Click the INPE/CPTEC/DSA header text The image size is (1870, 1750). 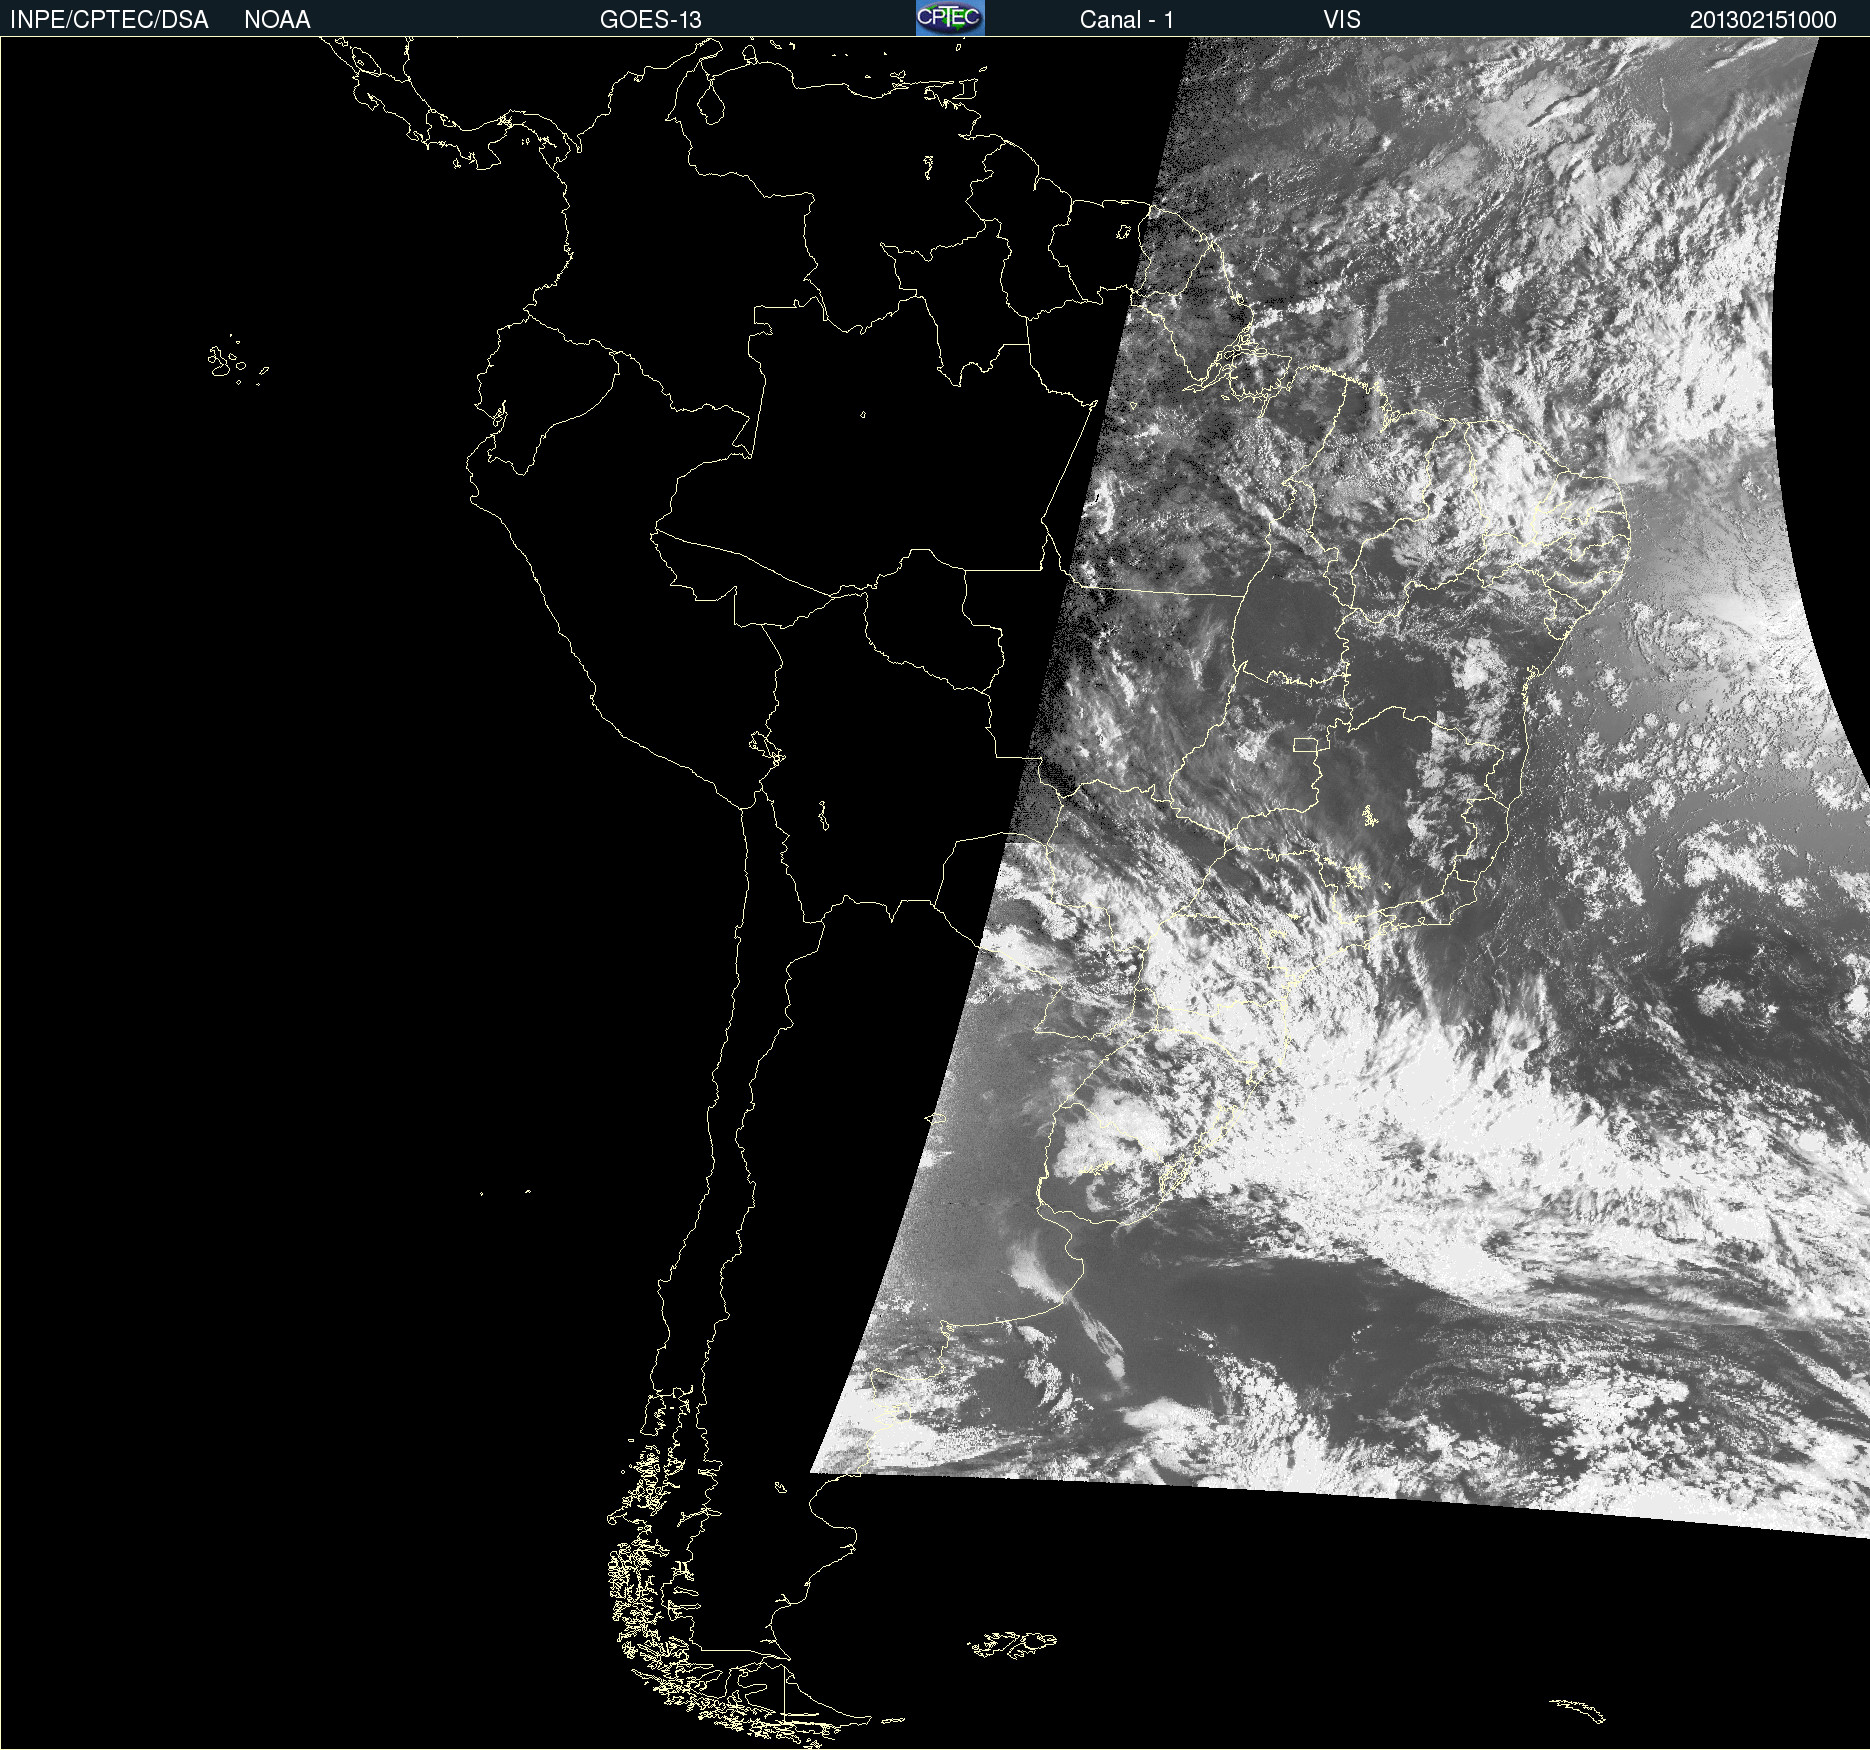(x=109, y=20)
